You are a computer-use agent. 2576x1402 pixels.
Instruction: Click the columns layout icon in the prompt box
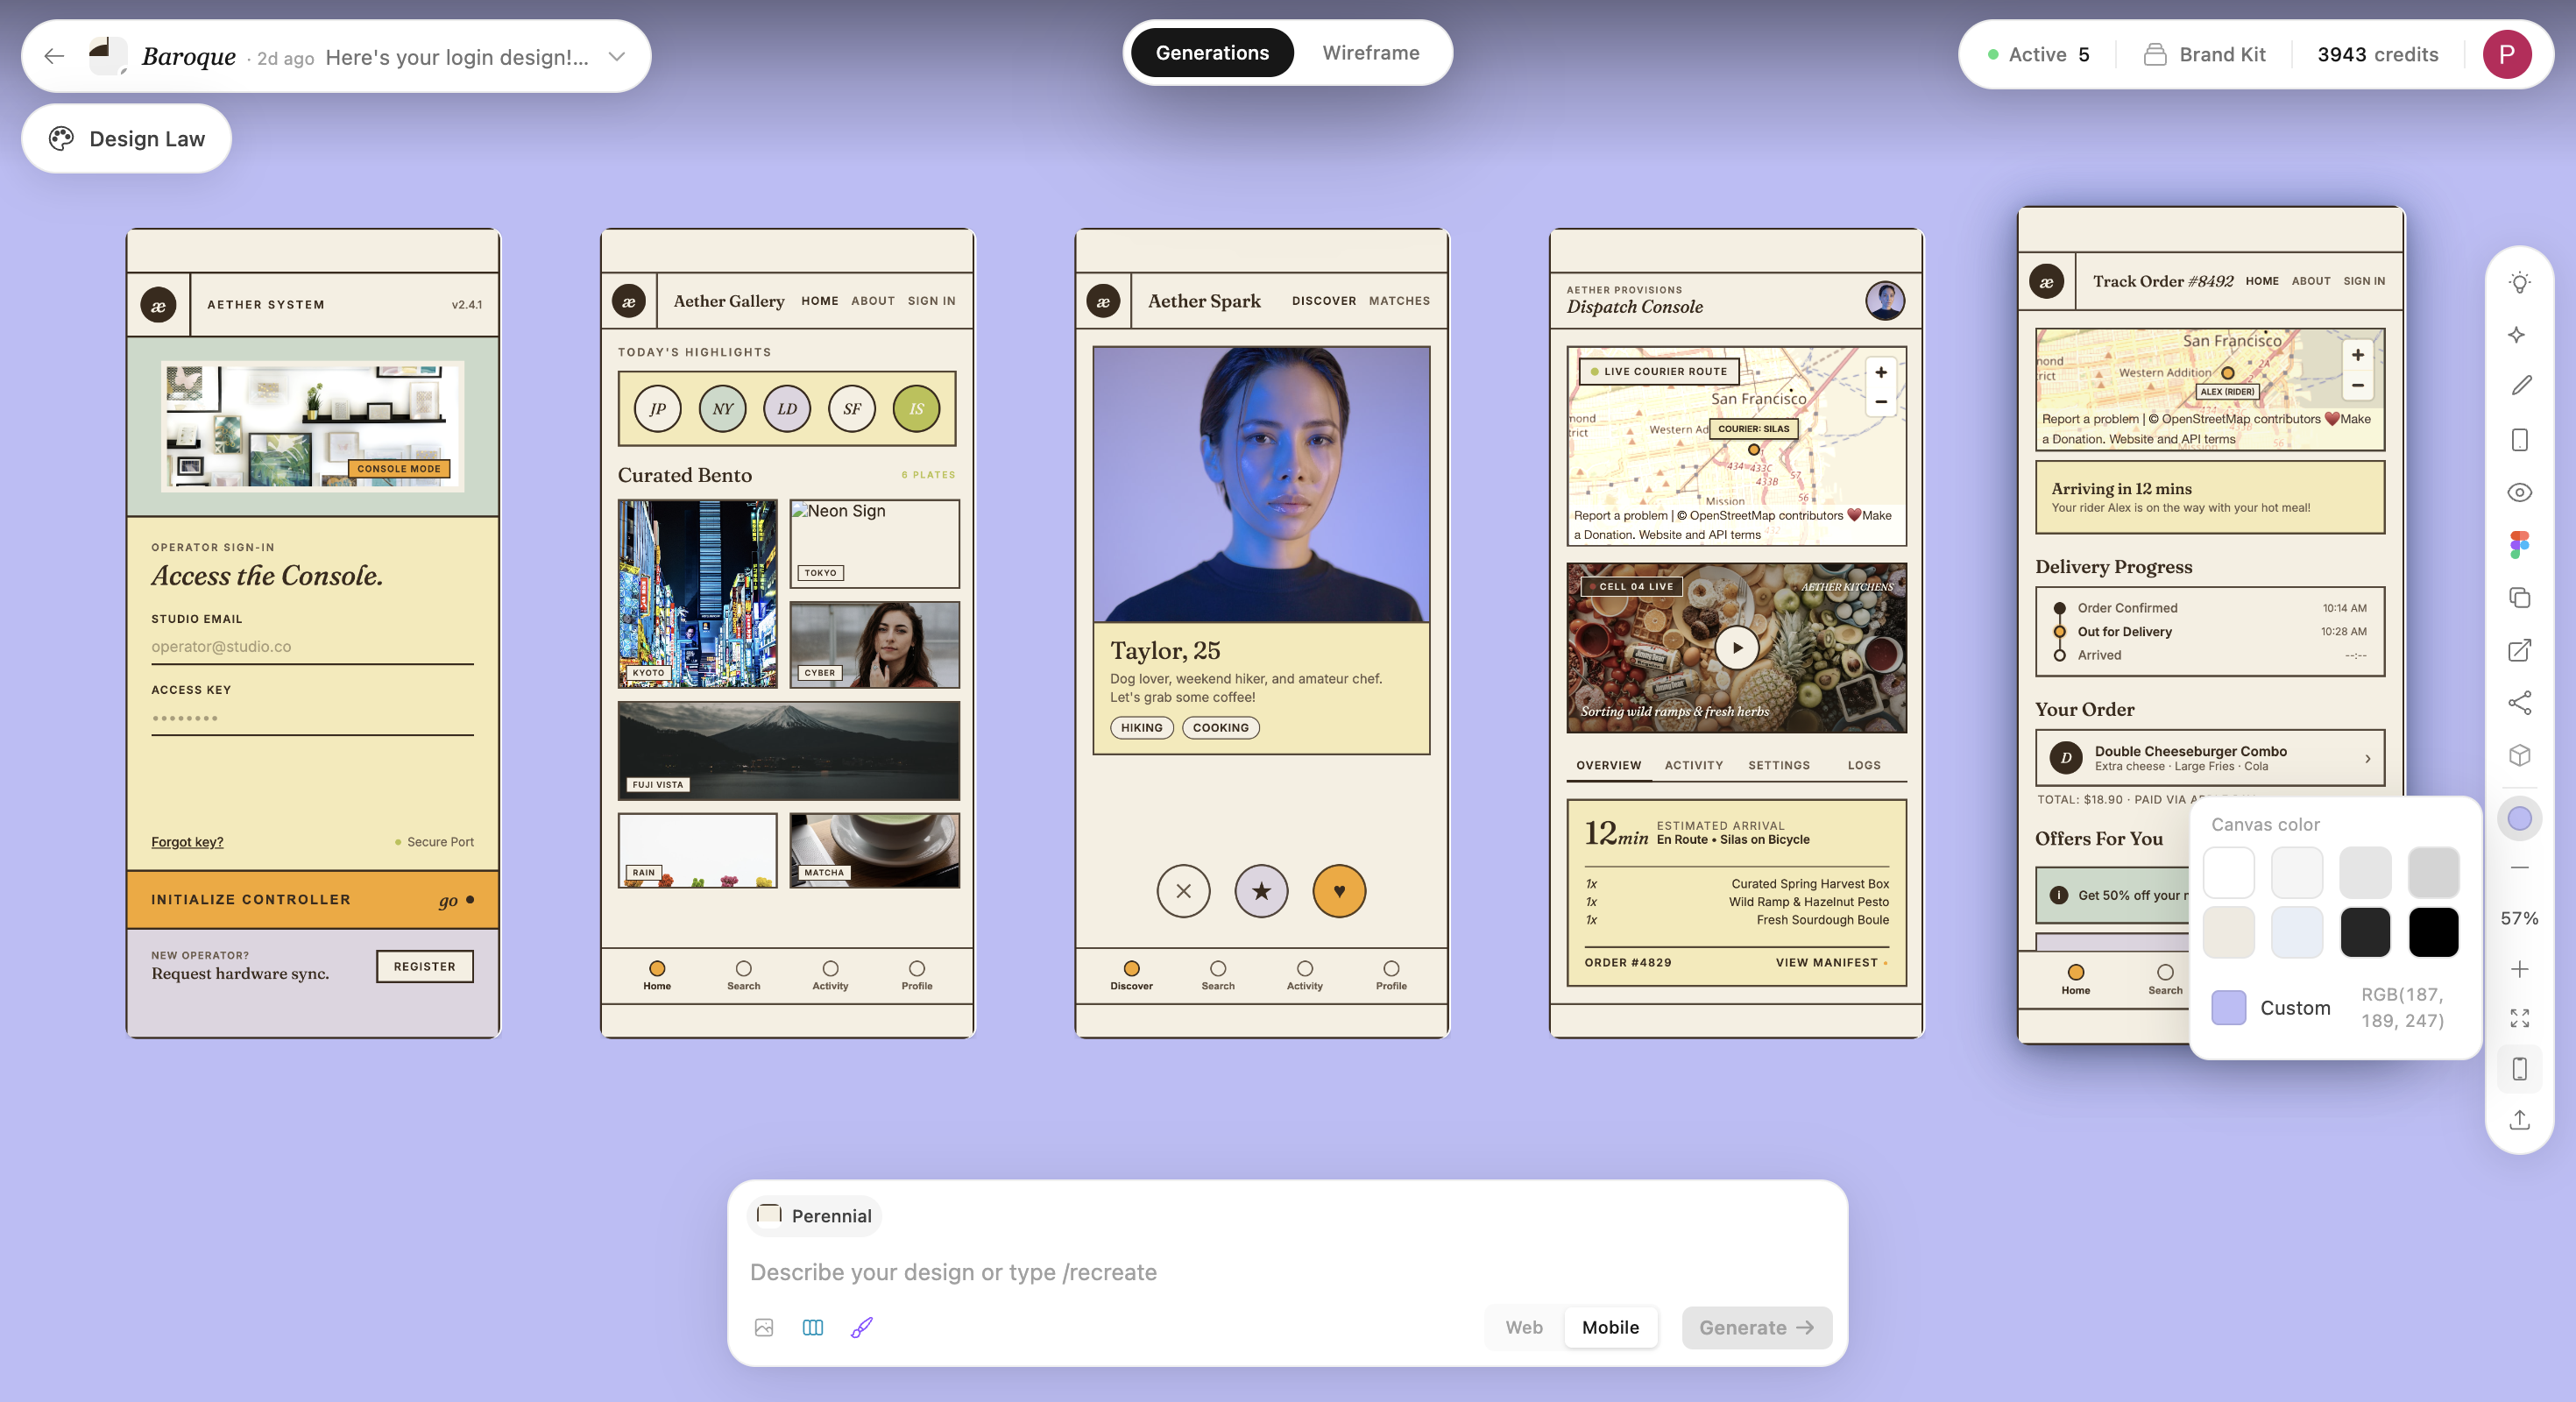[813, 1327]
